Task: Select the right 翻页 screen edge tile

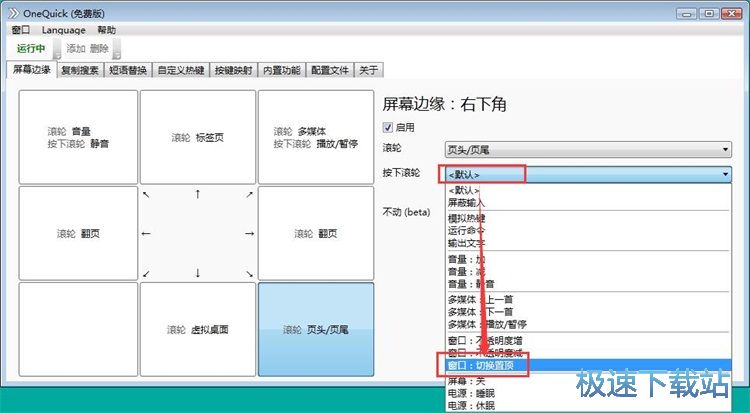Action: [316, 234]
